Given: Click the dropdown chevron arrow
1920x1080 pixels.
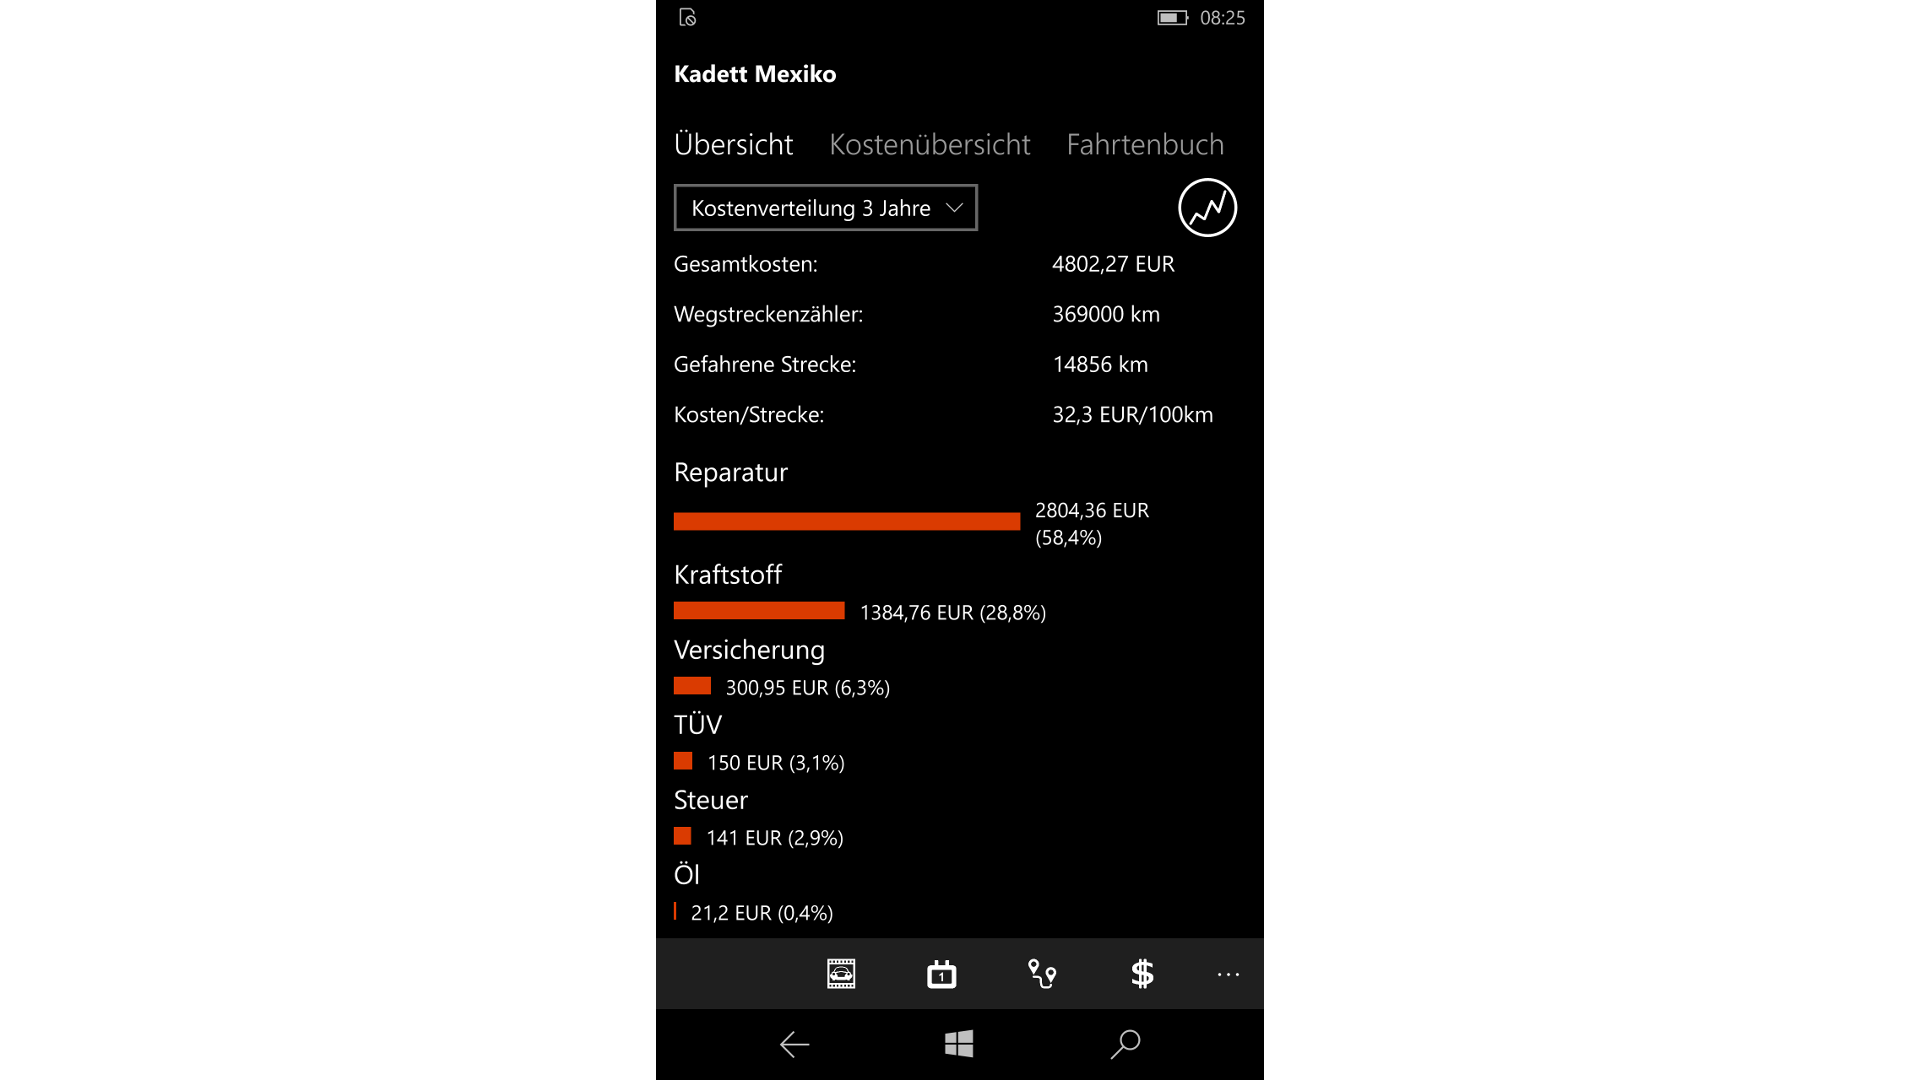Looking at the screenshot, I should (954, 208).
